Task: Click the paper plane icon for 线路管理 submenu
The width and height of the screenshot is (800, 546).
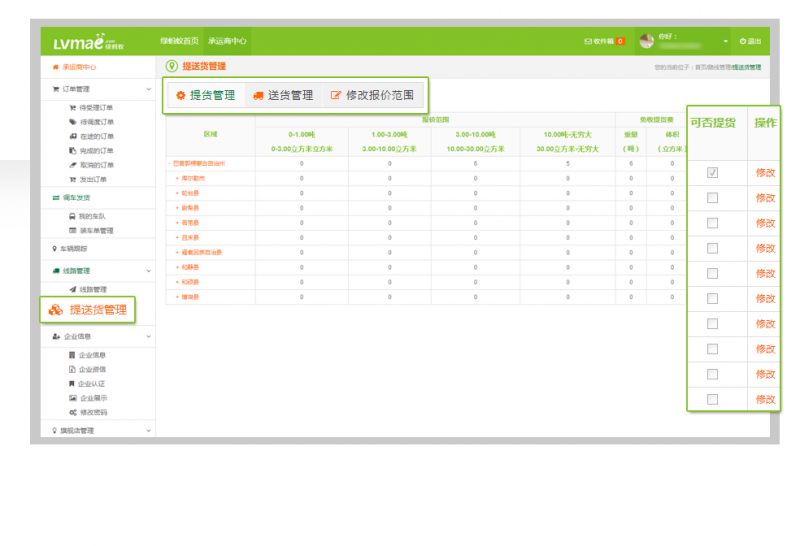Action: click(73, 289)
